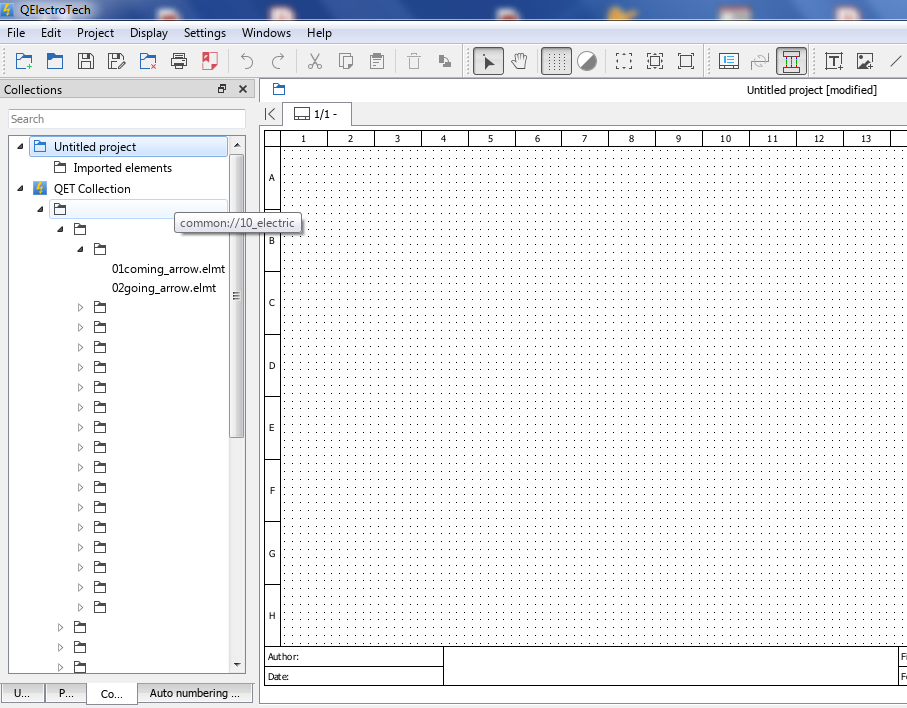
Task: Click the Save as icon with pencil
Action: click(117, 61)
